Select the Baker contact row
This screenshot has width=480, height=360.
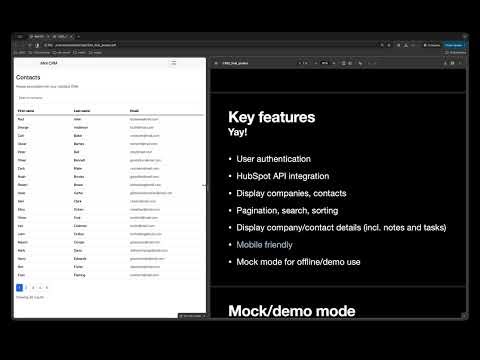110,136
